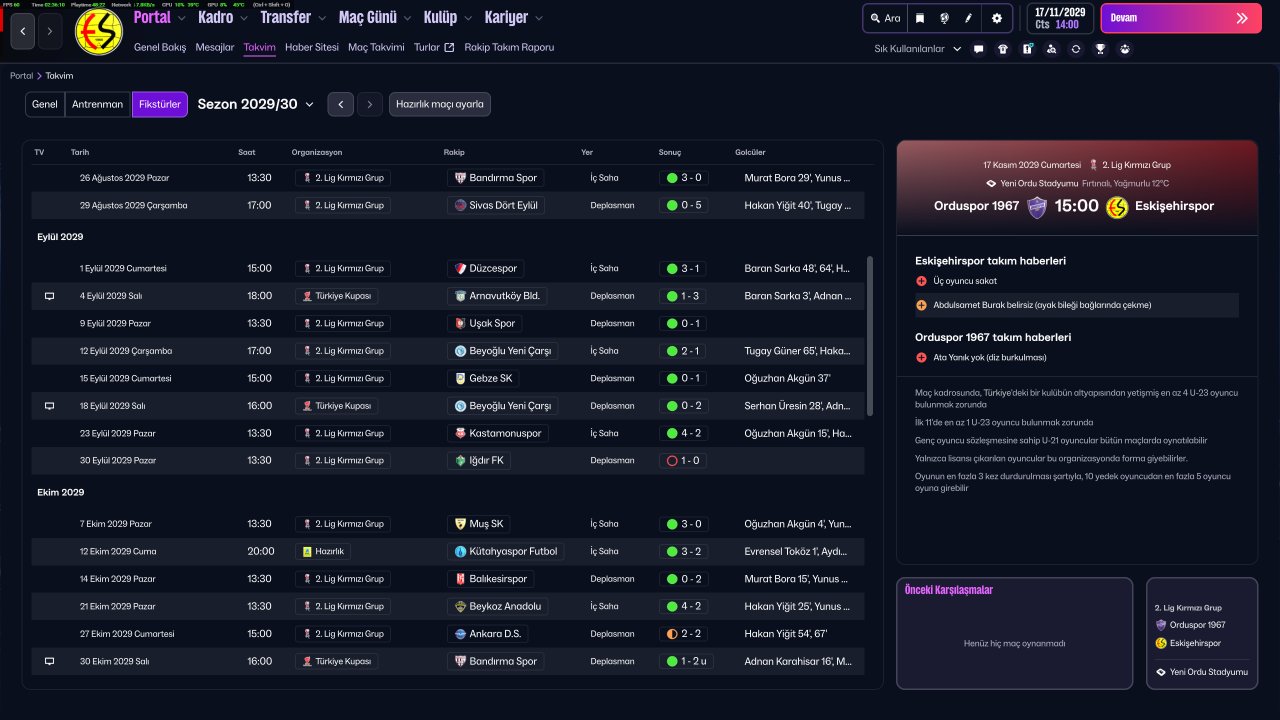Show previous season with left arrow
This screenshot has height=720, width=1280.
(341, 104)
